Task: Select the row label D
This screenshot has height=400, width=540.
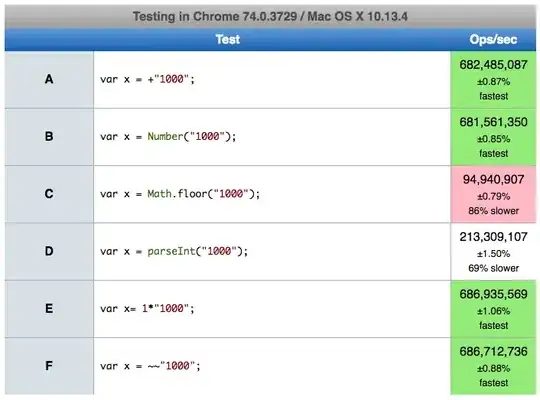Action: click(49, 251)
